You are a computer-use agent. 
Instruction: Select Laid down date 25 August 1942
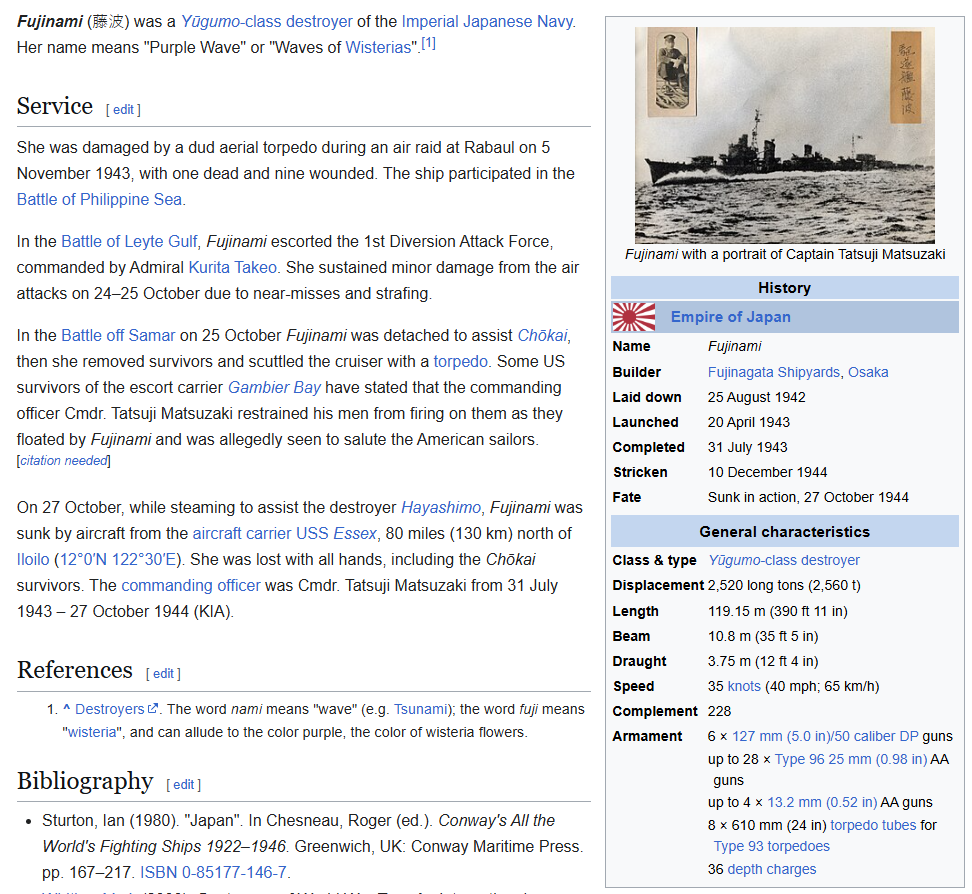756,398
